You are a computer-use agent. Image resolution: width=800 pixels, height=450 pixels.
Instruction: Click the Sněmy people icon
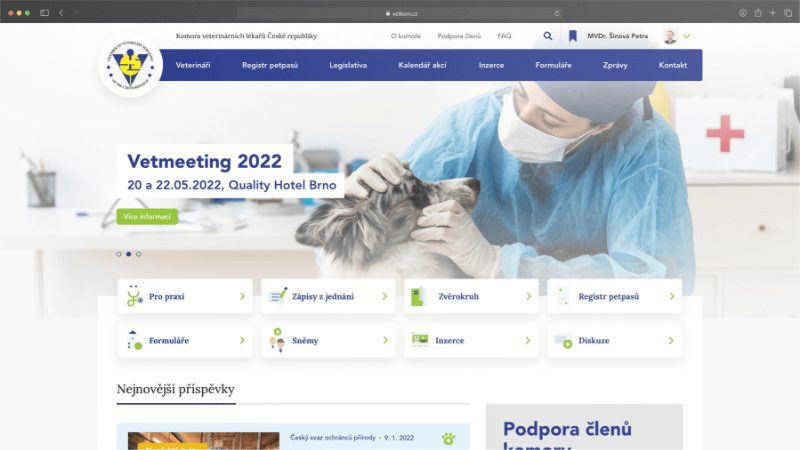tap(277, 341)
